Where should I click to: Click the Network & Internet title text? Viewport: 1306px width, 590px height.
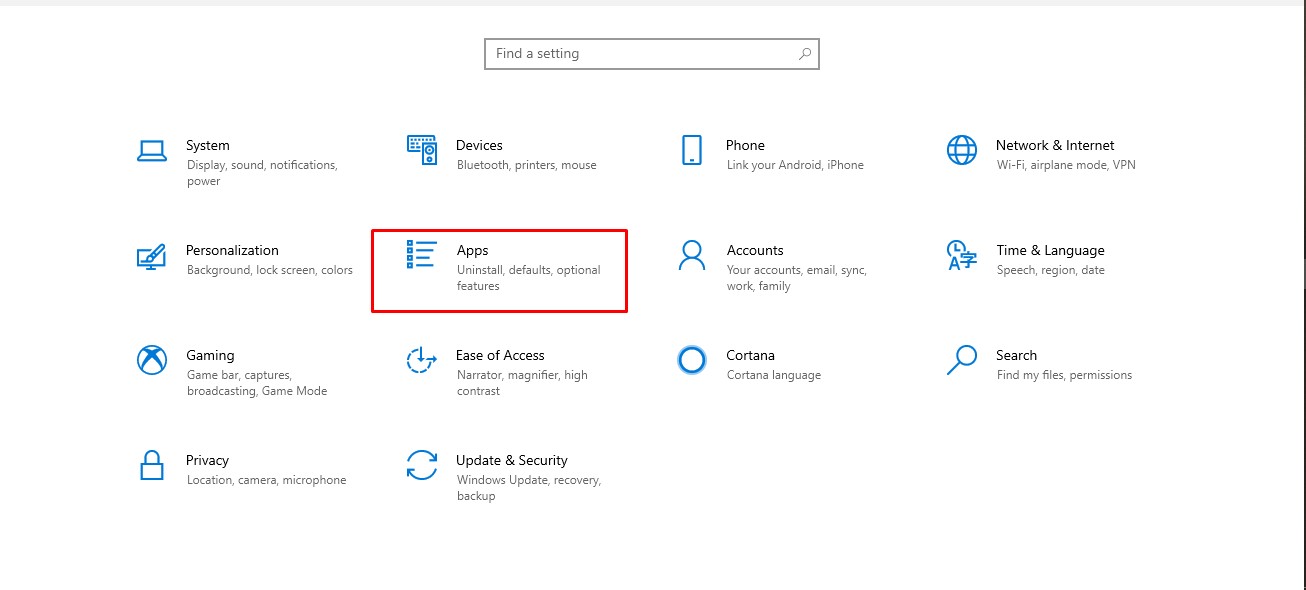pyautogui.click(x=1054, y=145)
